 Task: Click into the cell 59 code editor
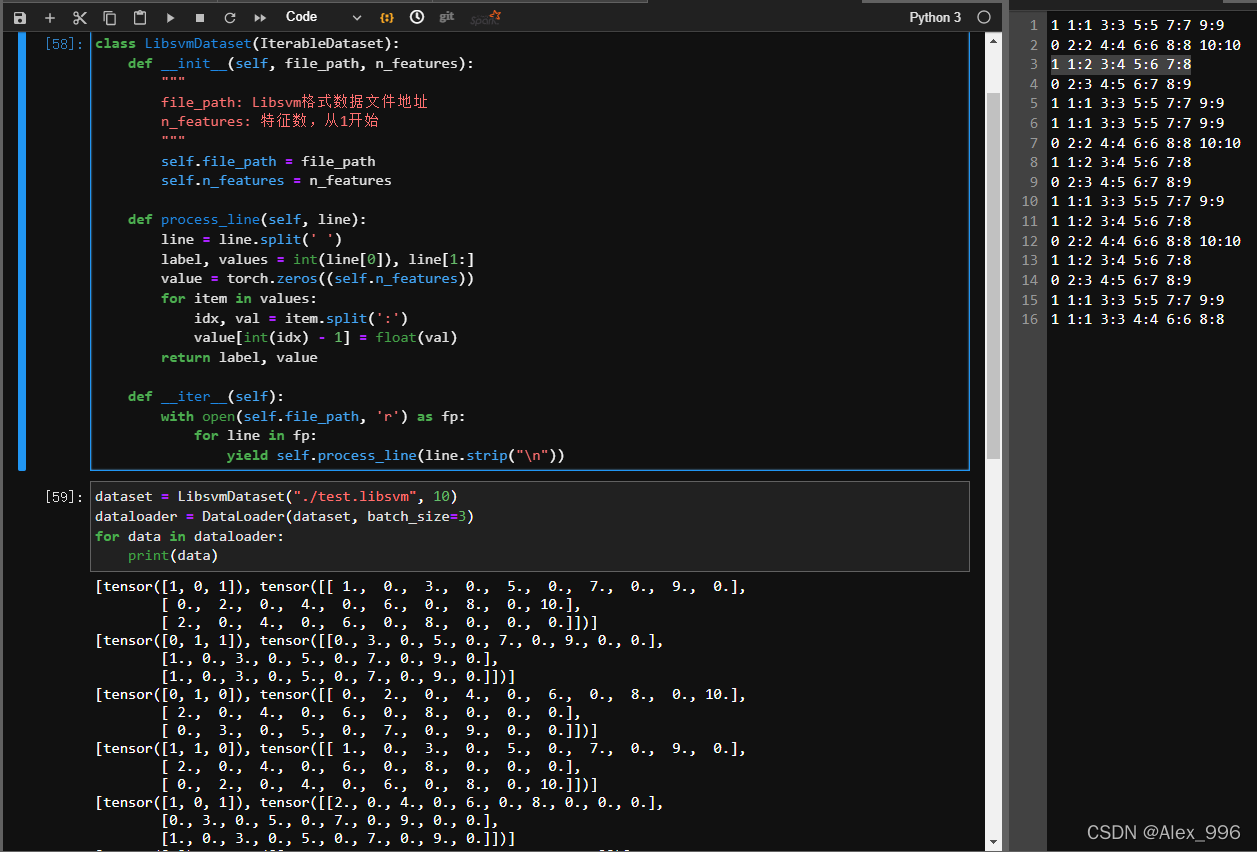coord(530,526)
